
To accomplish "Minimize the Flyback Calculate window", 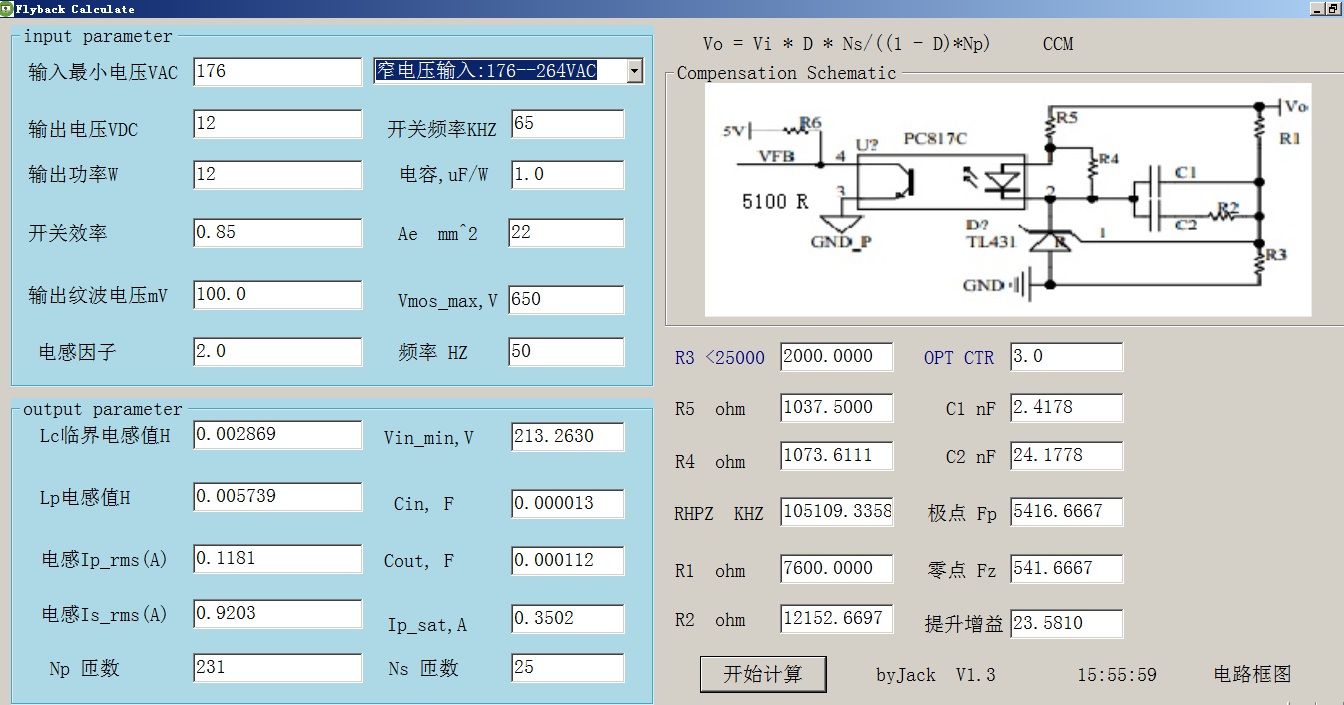I will [x=1317, y=8].
